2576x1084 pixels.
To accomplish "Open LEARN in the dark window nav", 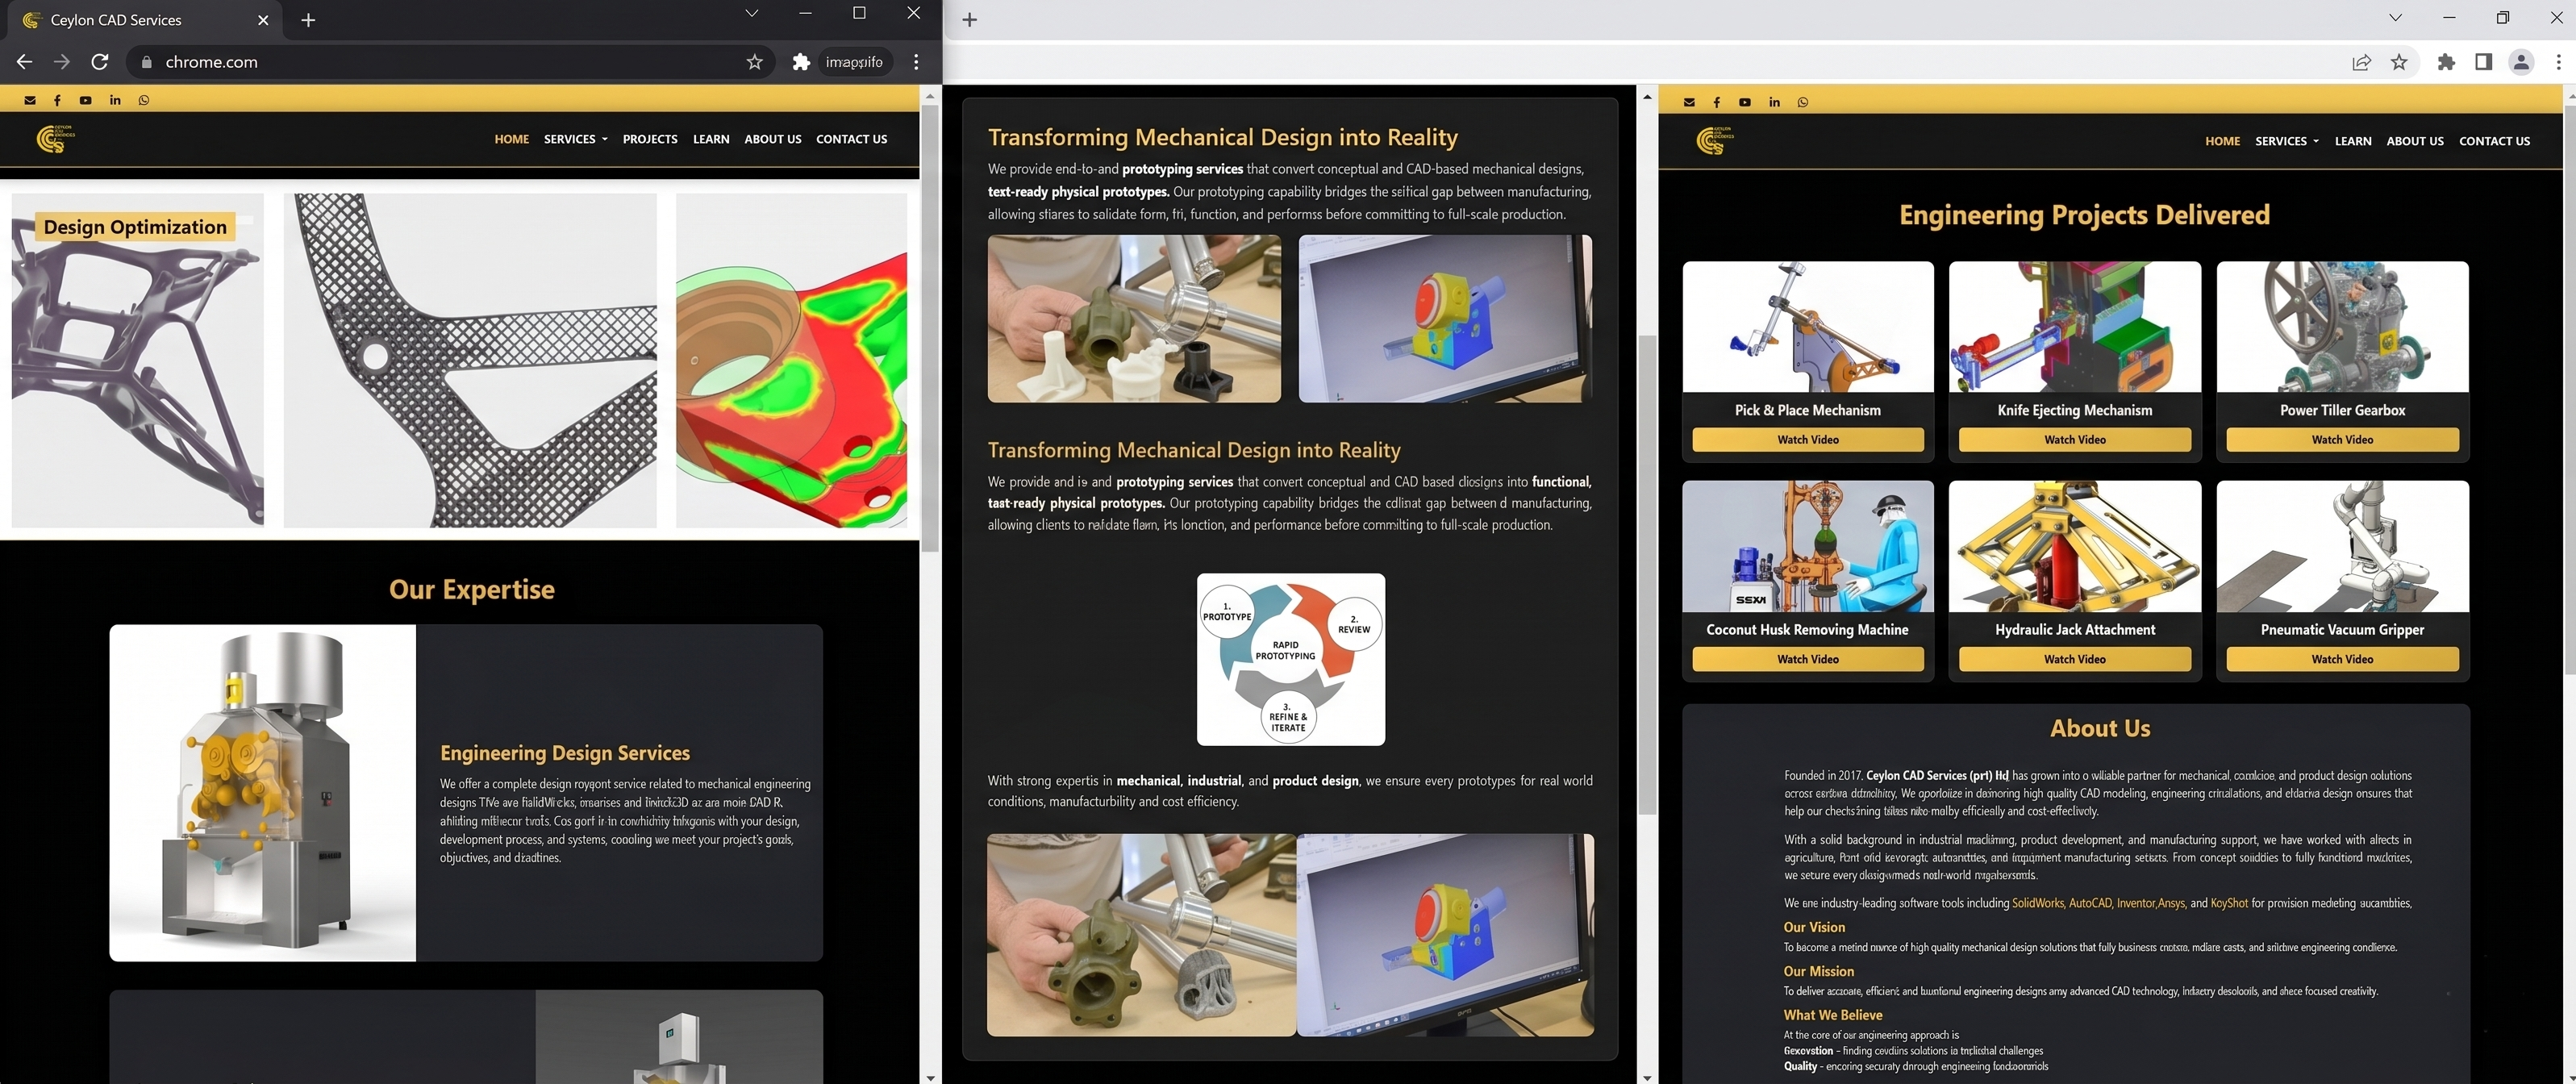I will click(x=711, y=139).
